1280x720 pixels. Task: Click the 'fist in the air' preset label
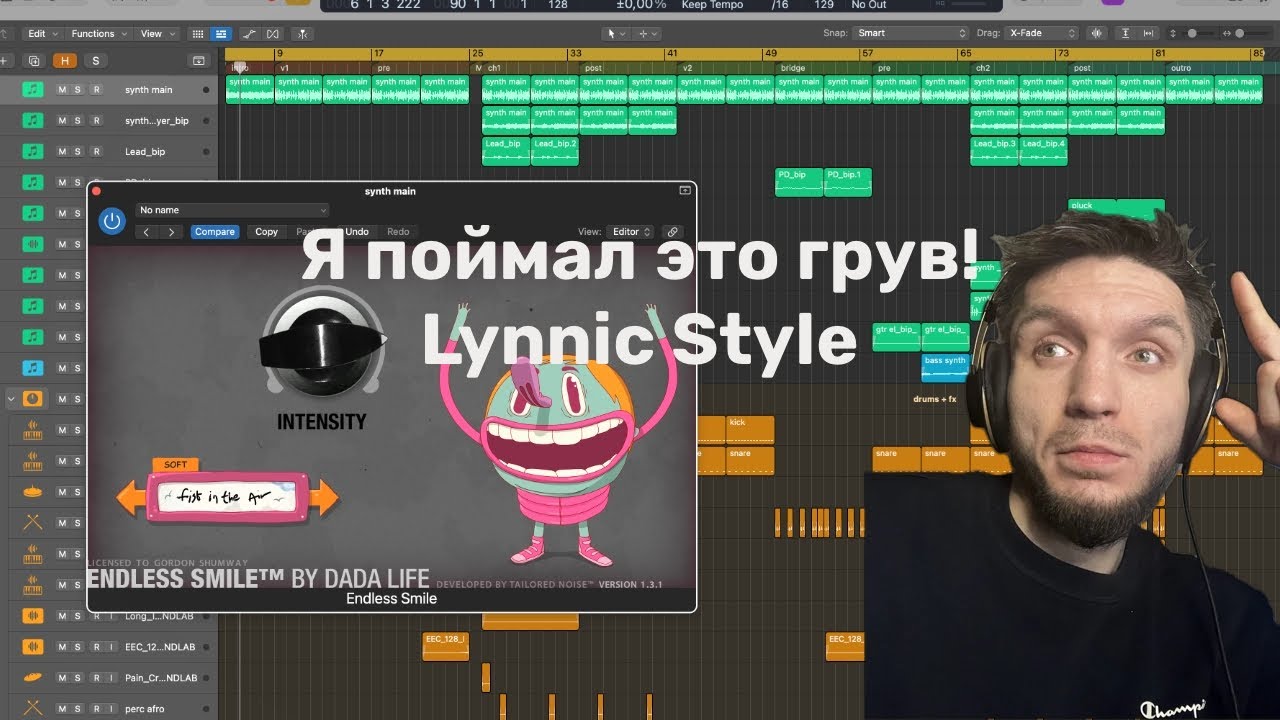coord(227,497)
